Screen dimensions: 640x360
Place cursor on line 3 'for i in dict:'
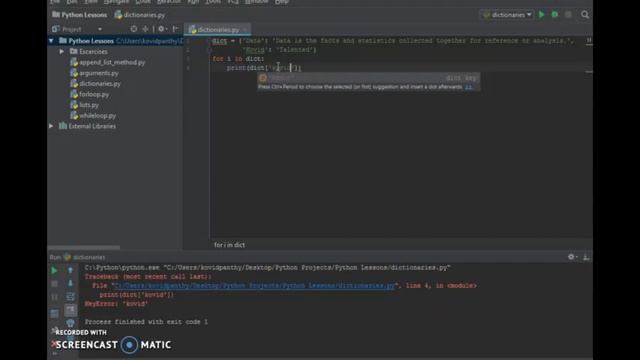point(238,59)
